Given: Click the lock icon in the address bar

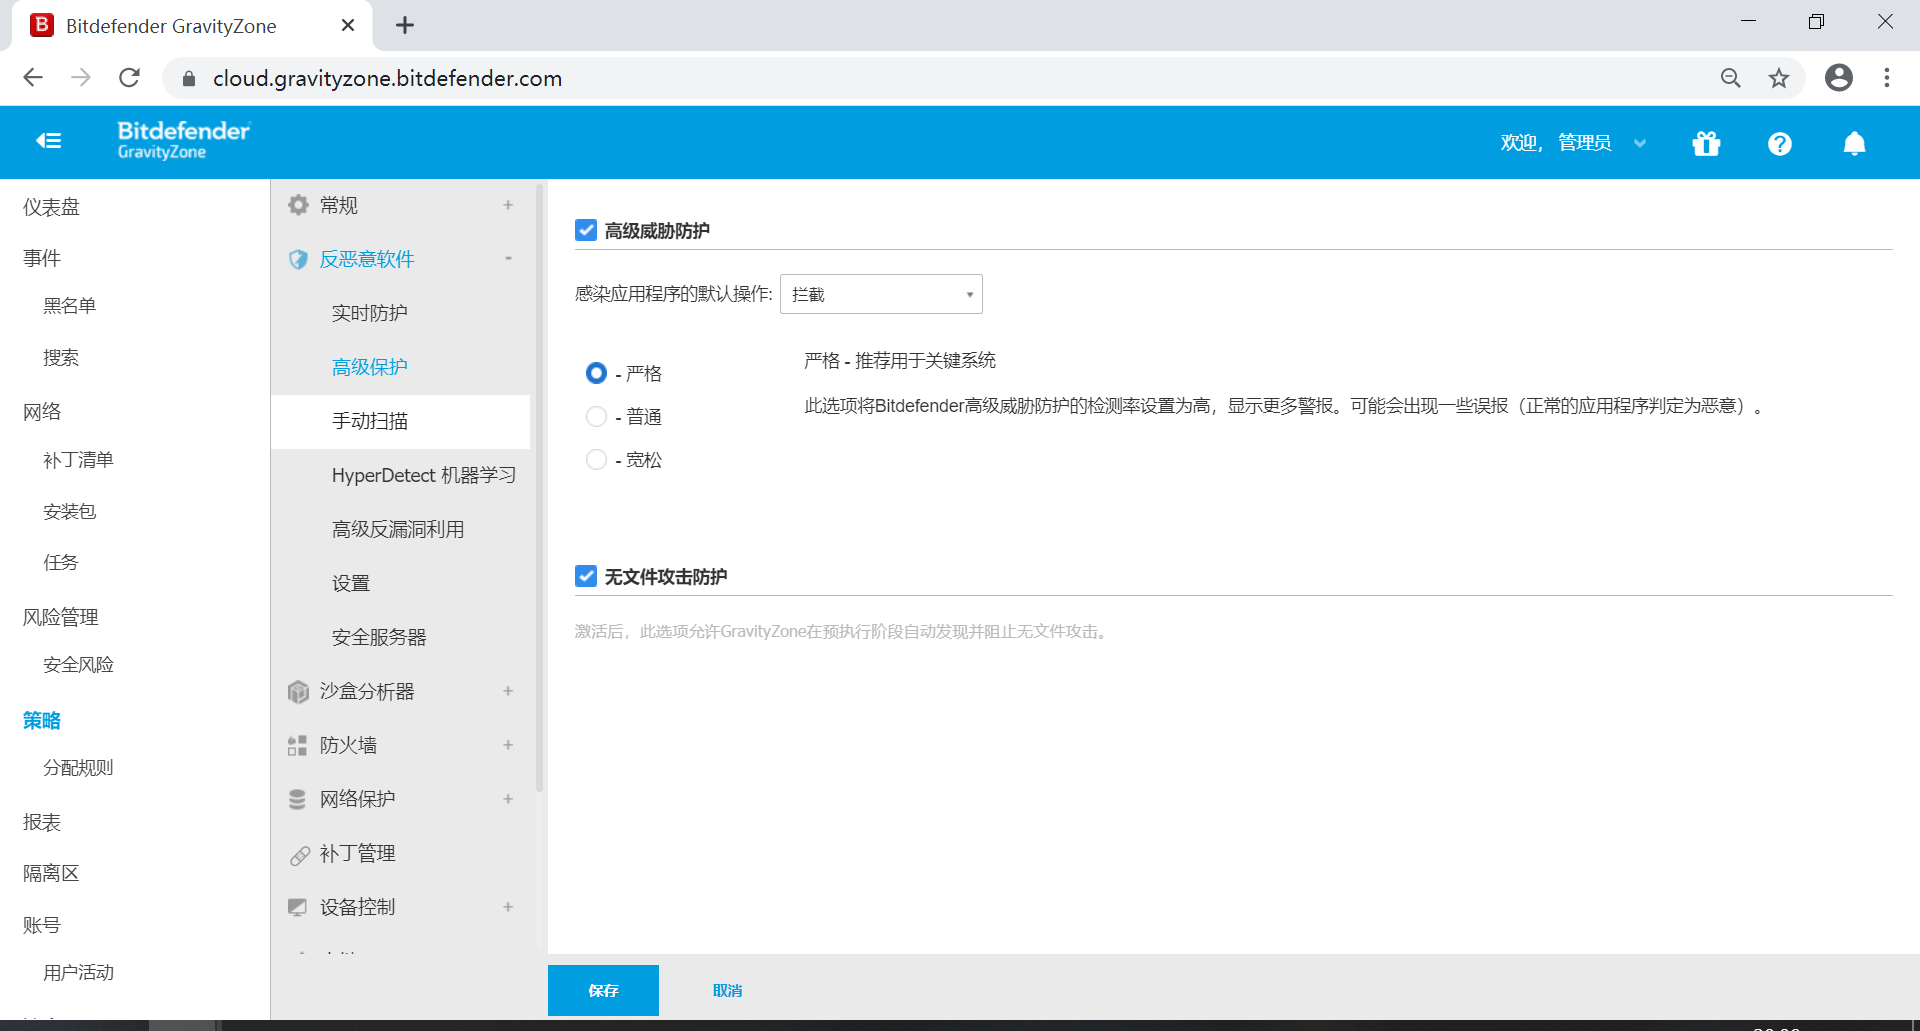Looking at the screenshot, I should tap(189, 78).
